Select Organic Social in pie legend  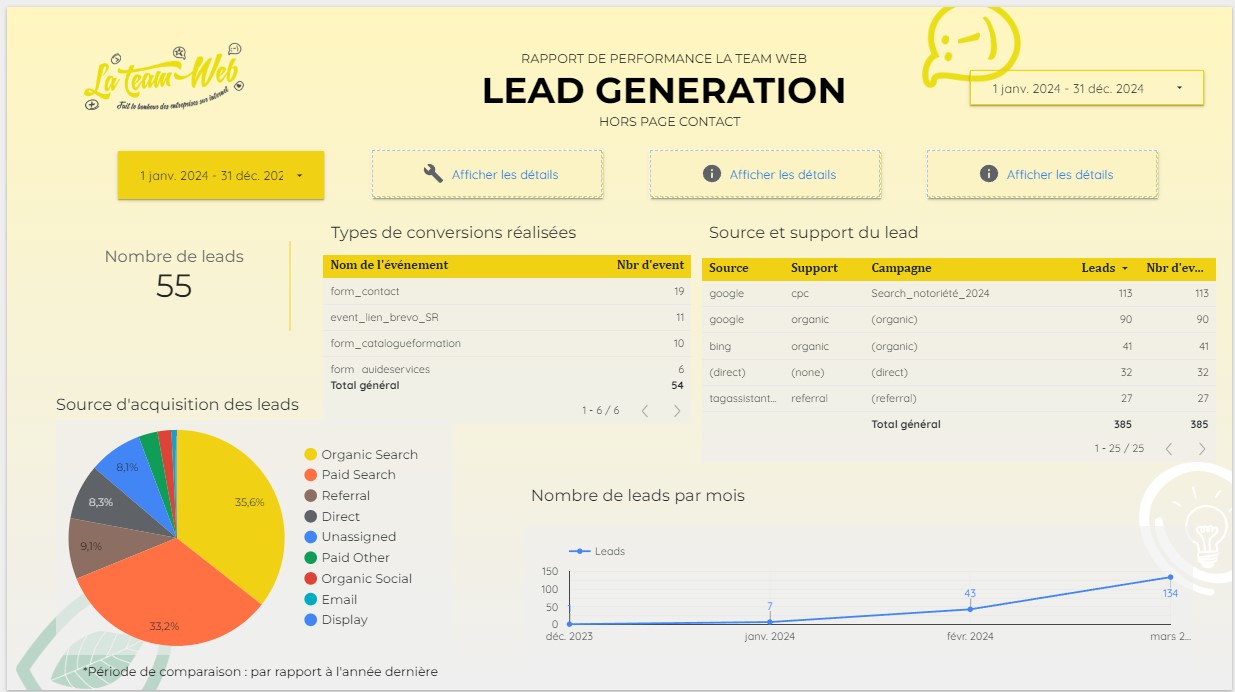(x=358, y=579)
